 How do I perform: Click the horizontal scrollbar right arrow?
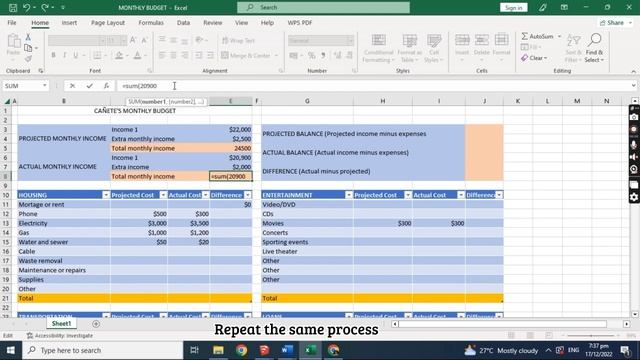(627, 324)
